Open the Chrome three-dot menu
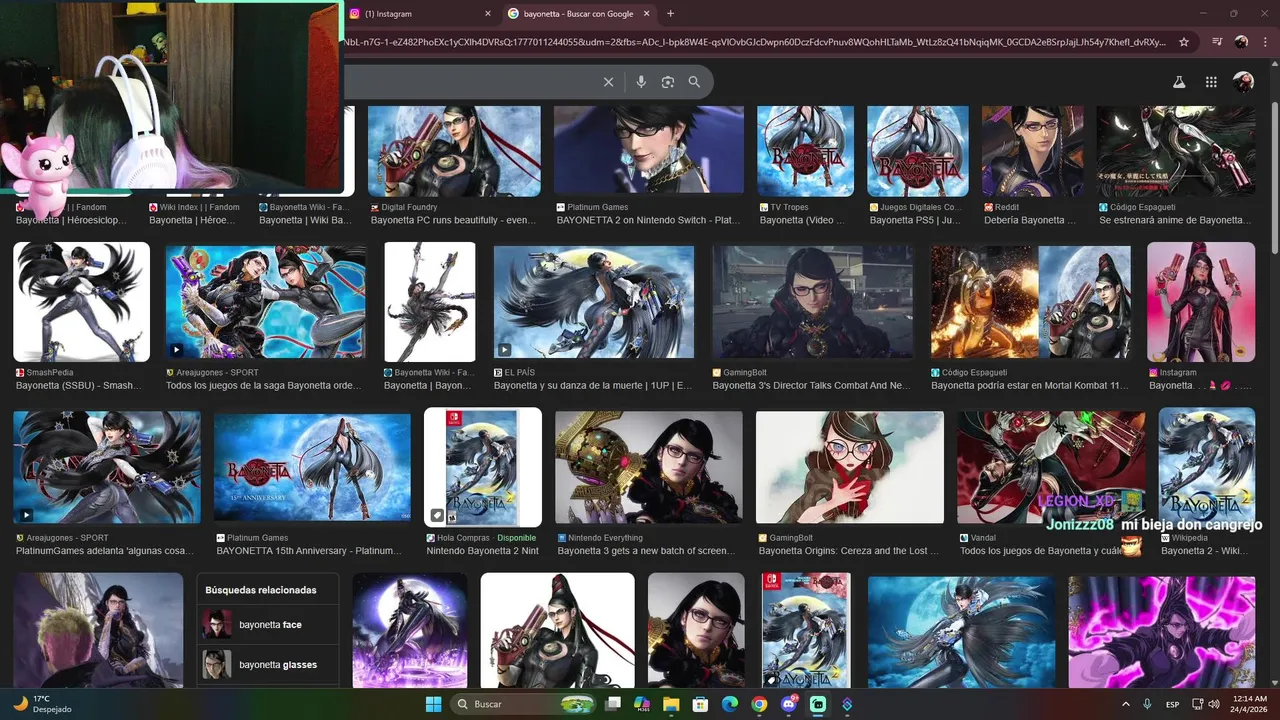 click(1265, 42)
